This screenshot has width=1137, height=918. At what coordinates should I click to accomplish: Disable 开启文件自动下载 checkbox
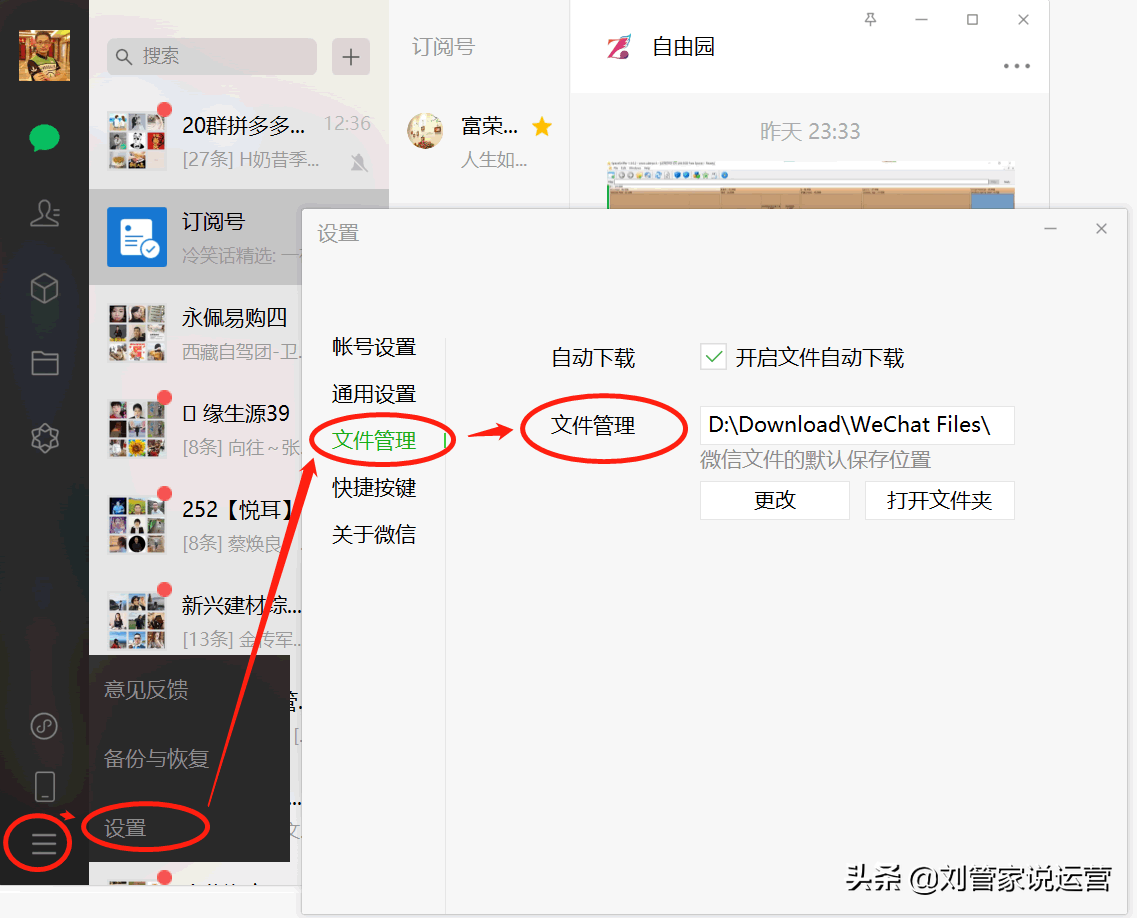713,357
